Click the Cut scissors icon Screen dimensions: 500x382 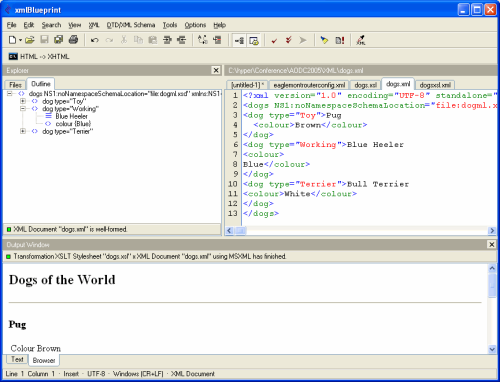[x=124, y=40]
